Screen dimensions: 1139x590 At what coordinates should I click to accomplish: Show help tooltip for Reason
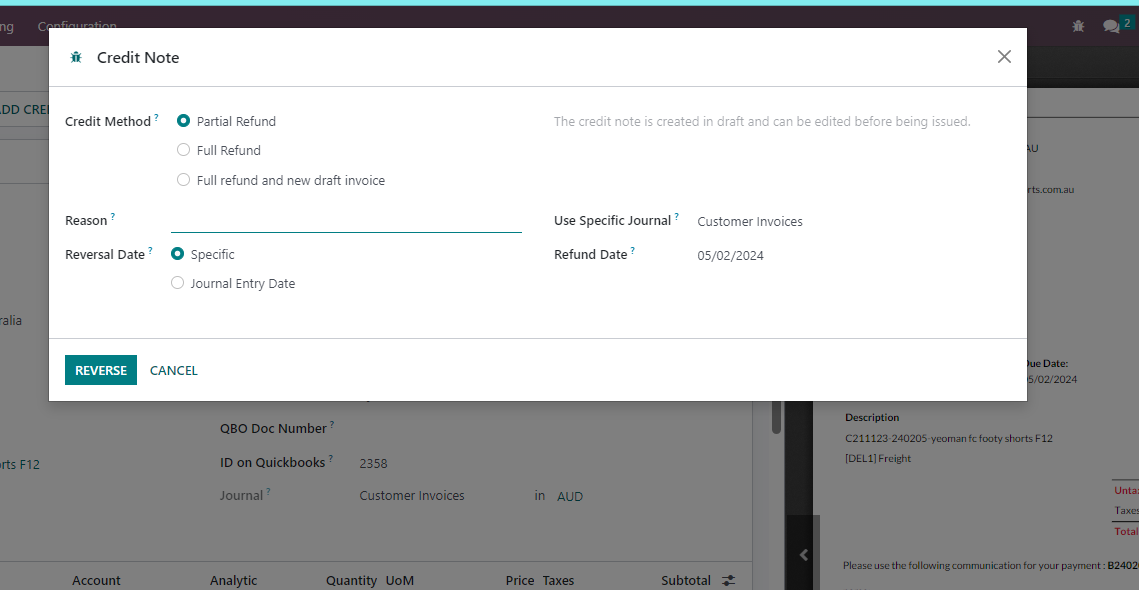click(113, 216)
